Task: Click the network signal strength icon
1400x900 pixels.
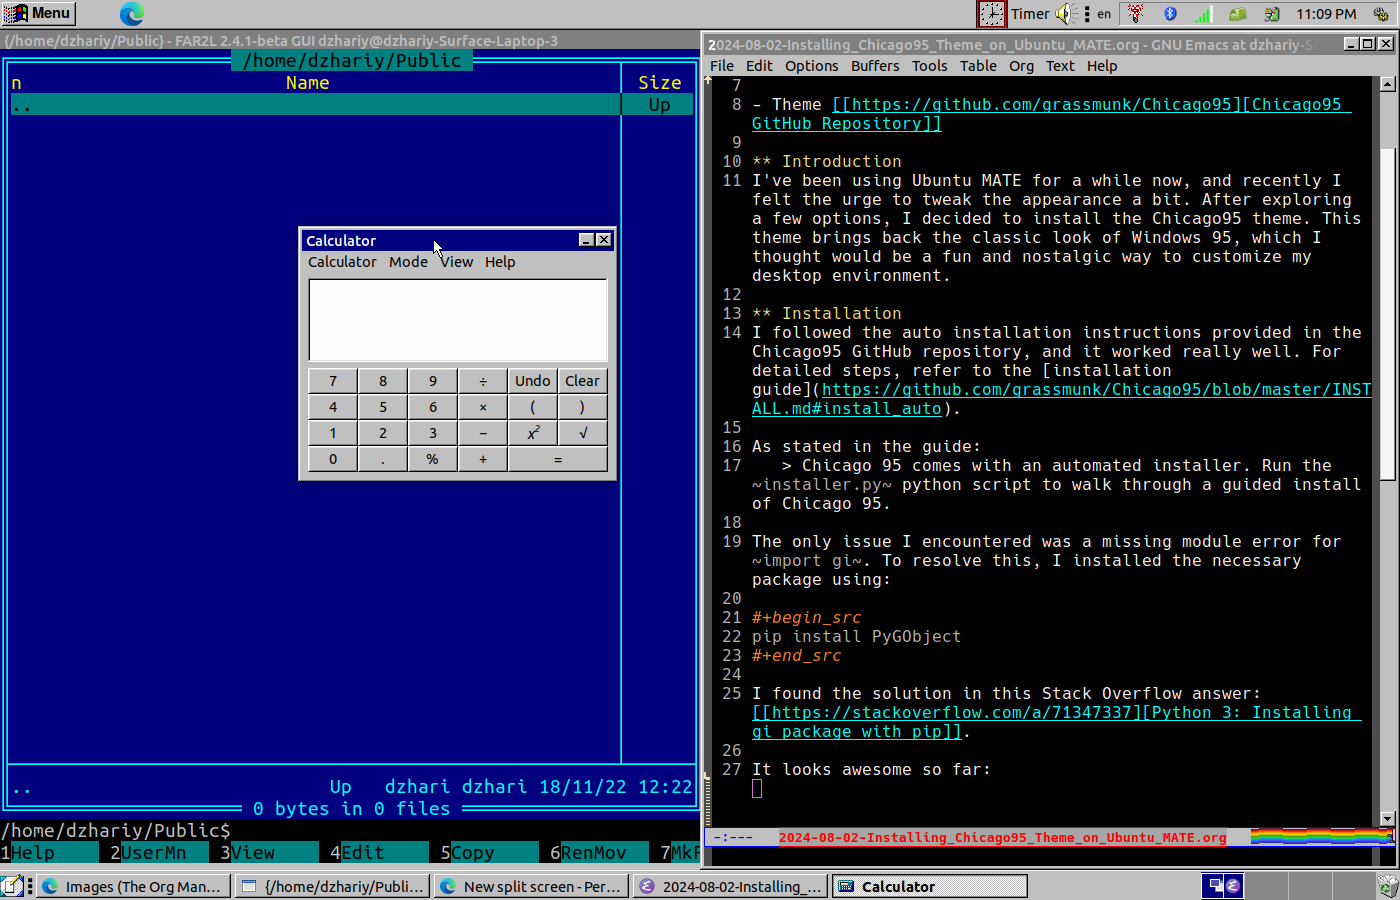Action: tap(1203, 14)
